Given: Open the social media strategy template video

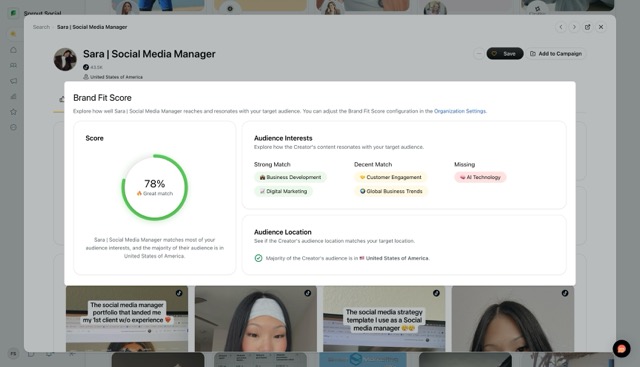Looking at the screenshot, I should click(384, 319).
